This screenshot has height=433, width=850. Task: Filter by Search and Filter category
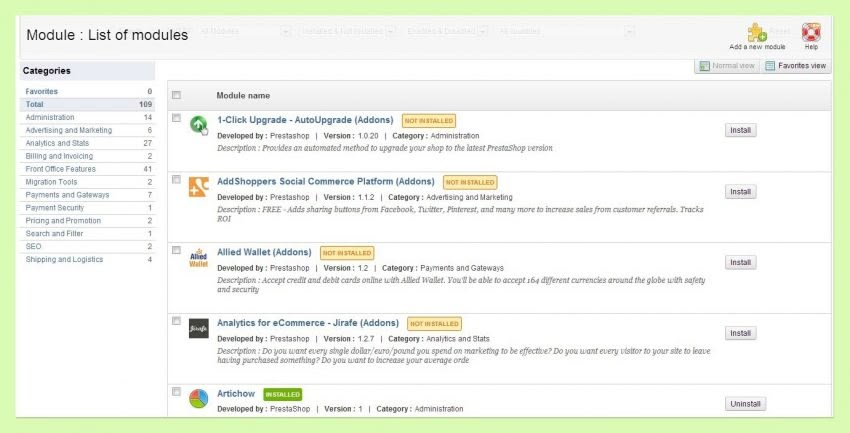pos(89,234)
